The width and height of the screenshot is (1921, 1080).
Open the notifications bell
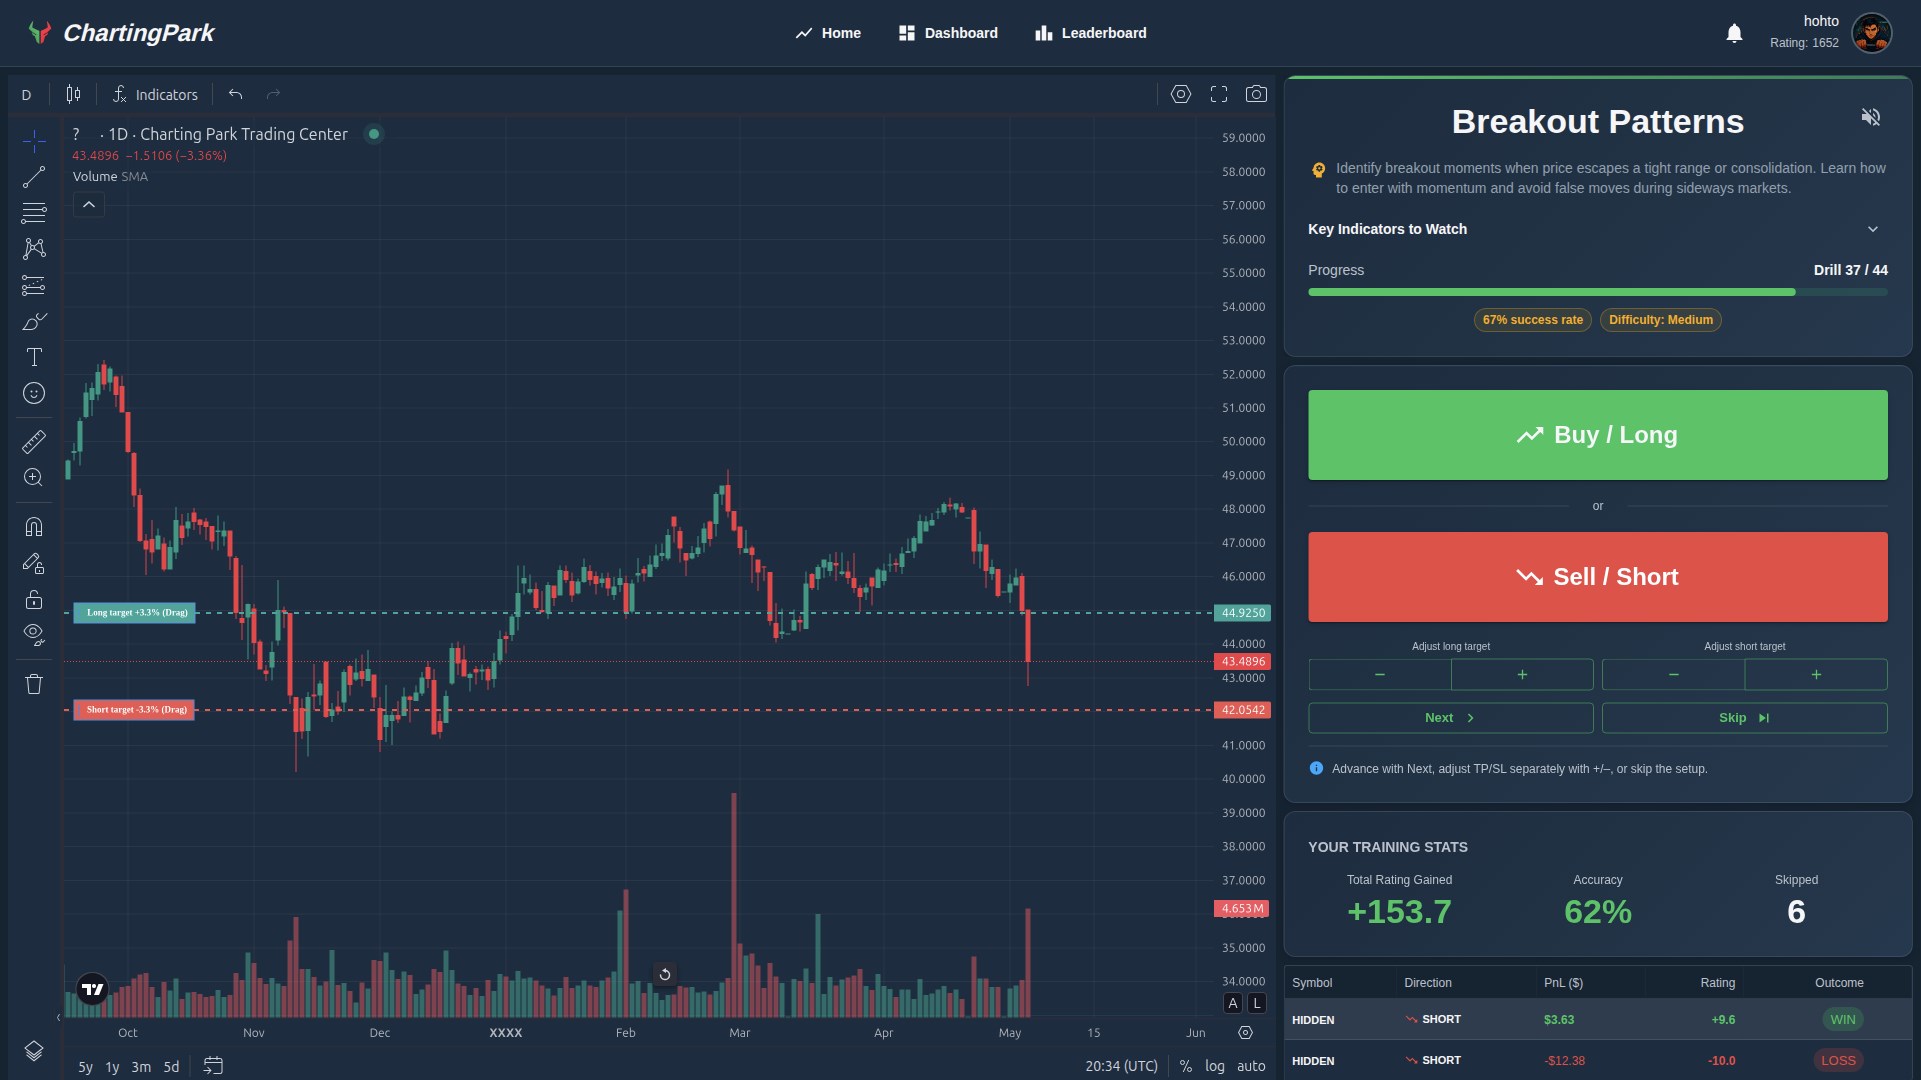pyautogui.click(x=1734, y=33)
